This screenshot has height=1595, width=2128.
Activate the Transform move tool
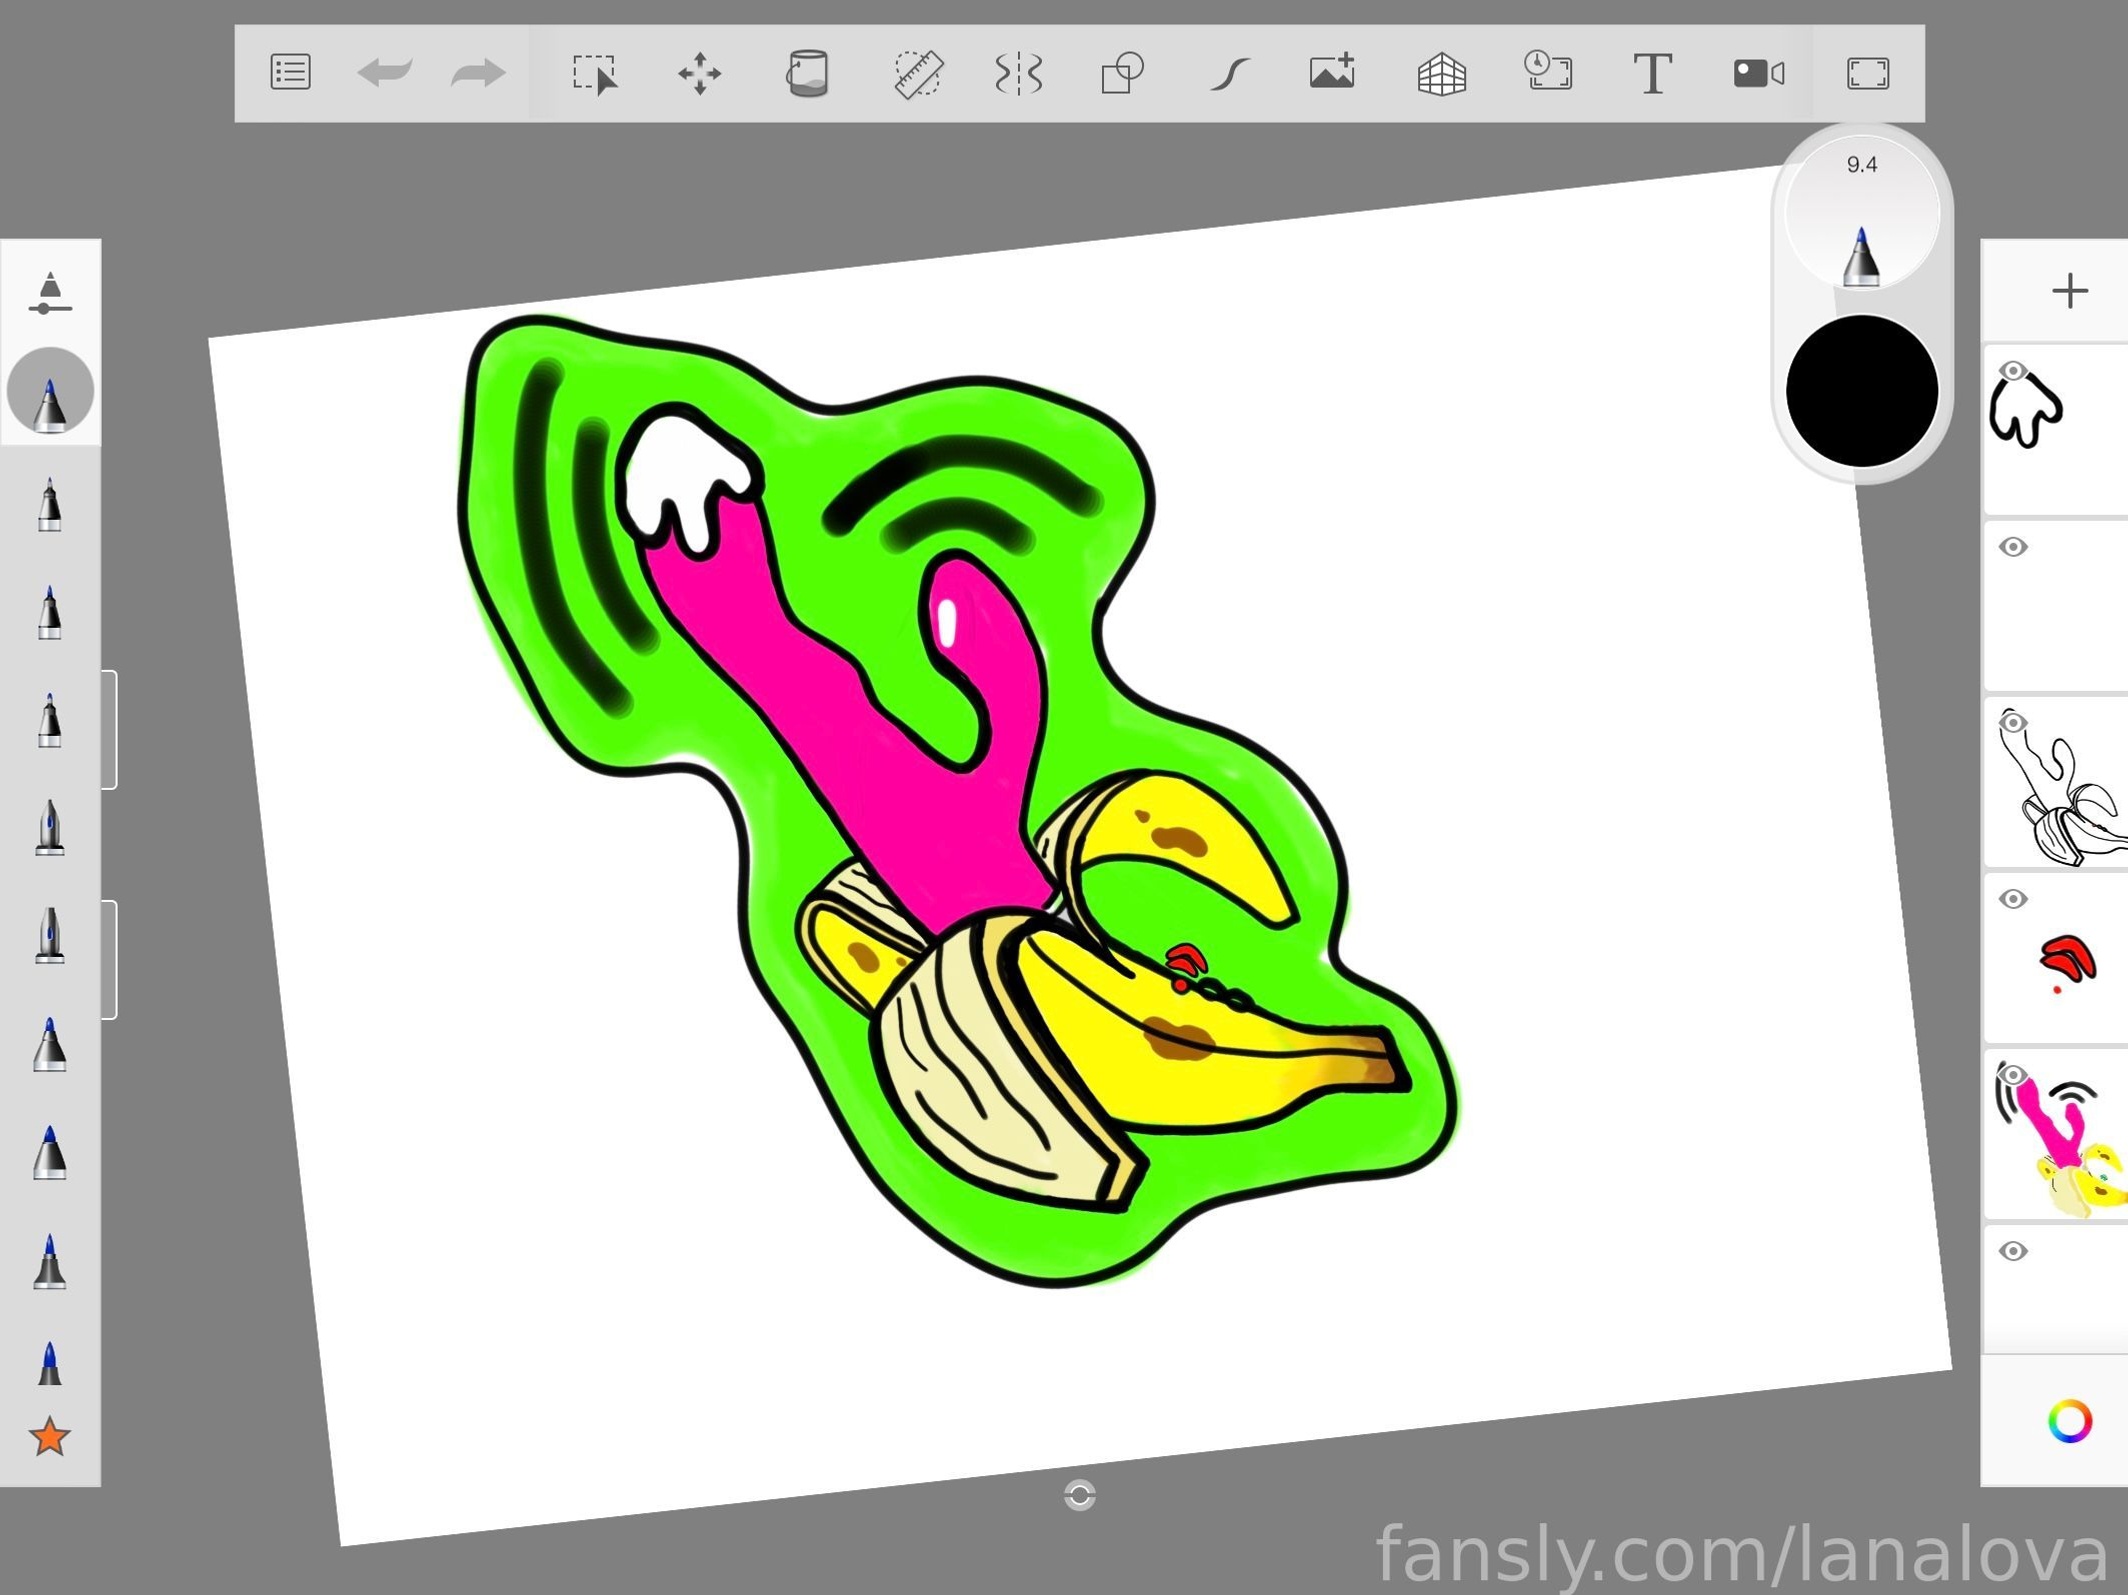(x=699, y=74)
